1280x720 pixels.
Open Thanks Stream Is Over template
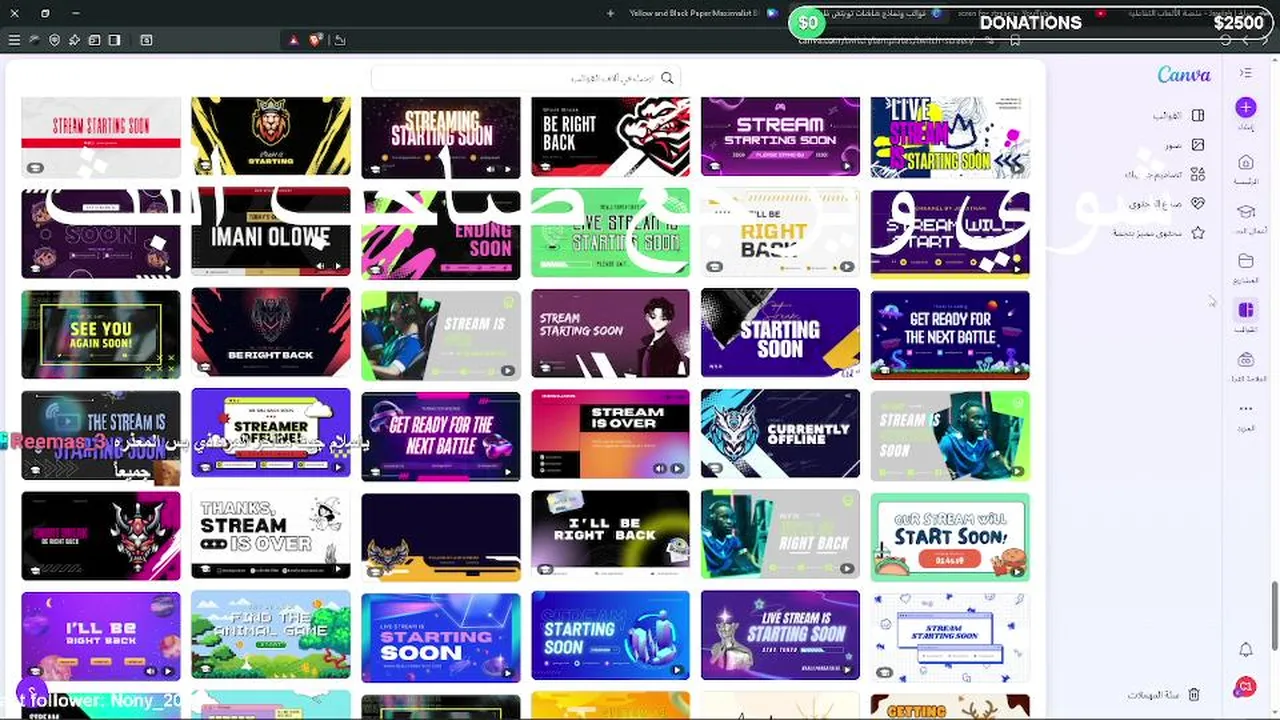(x=271, y=535)
